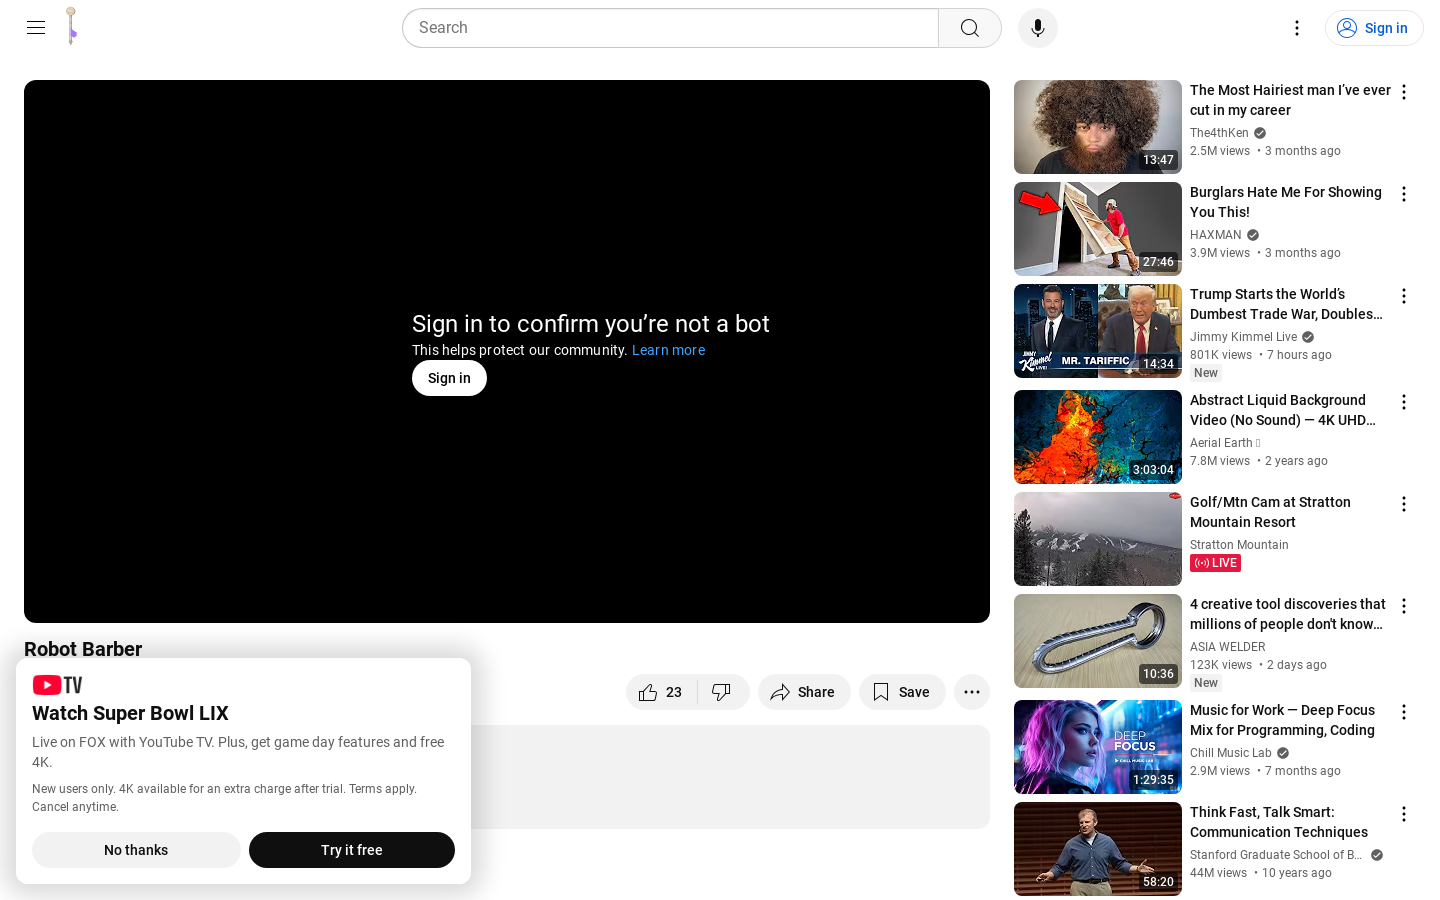The width and height of the screenshot is (1440, 900).
Task: Open carabiner tool discoveries thumbnail
Action: pos(1098,641)
